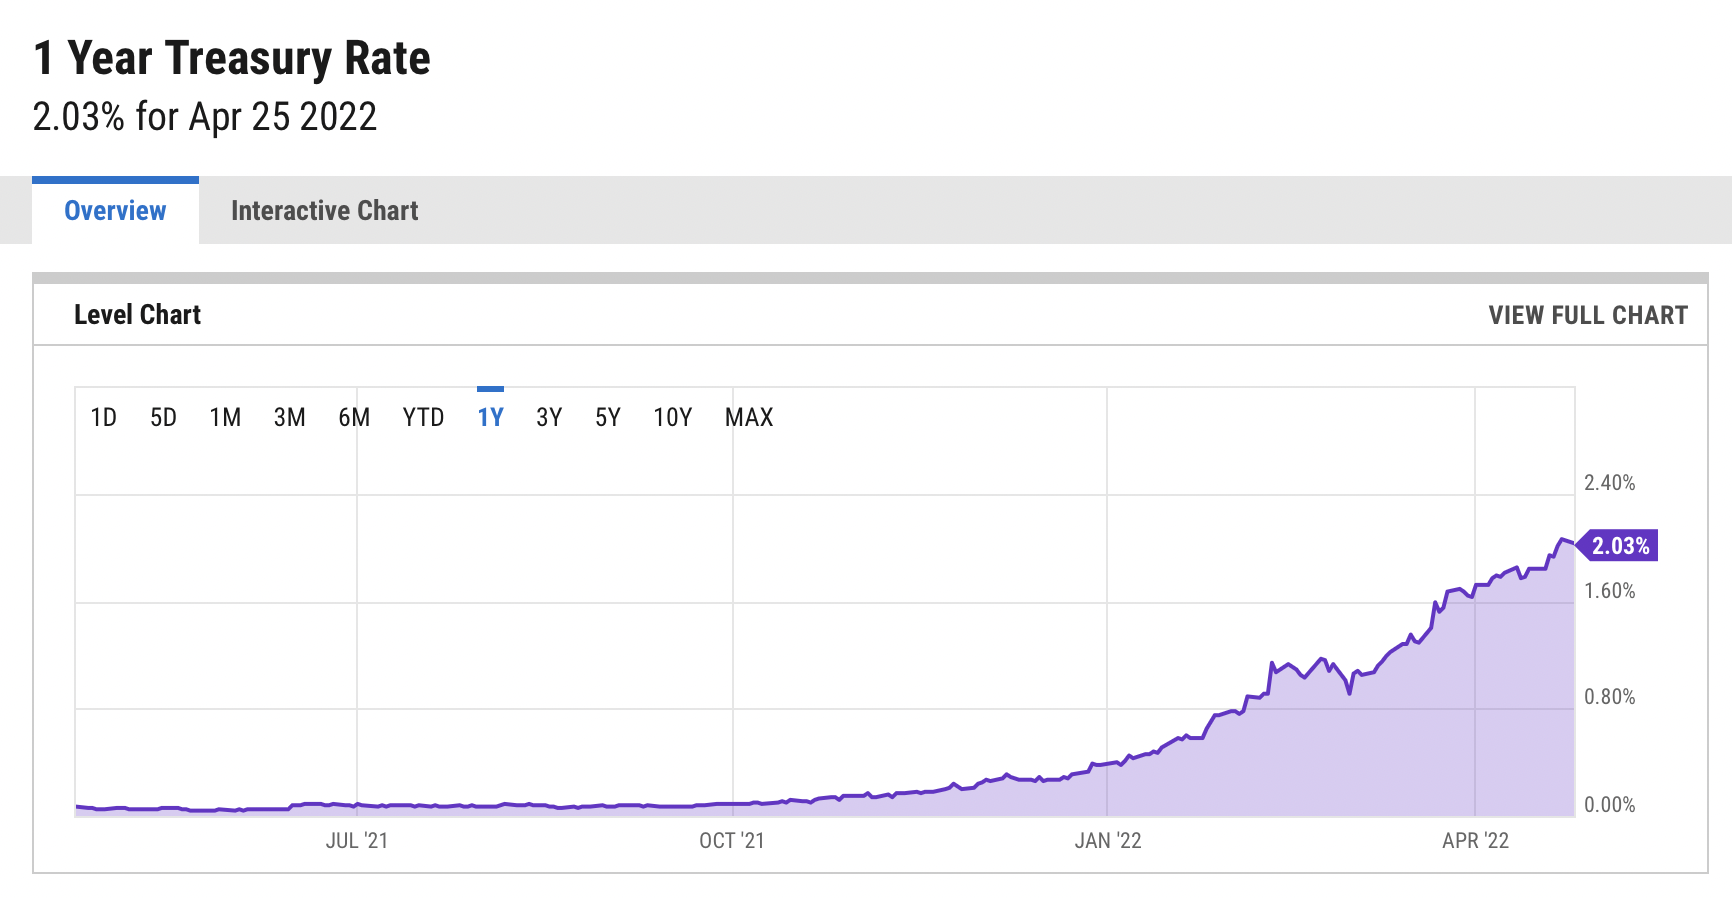The height and width of the screenshot is (898, 1732).
Task: Select the 5D time range
Action: [163, 417]
